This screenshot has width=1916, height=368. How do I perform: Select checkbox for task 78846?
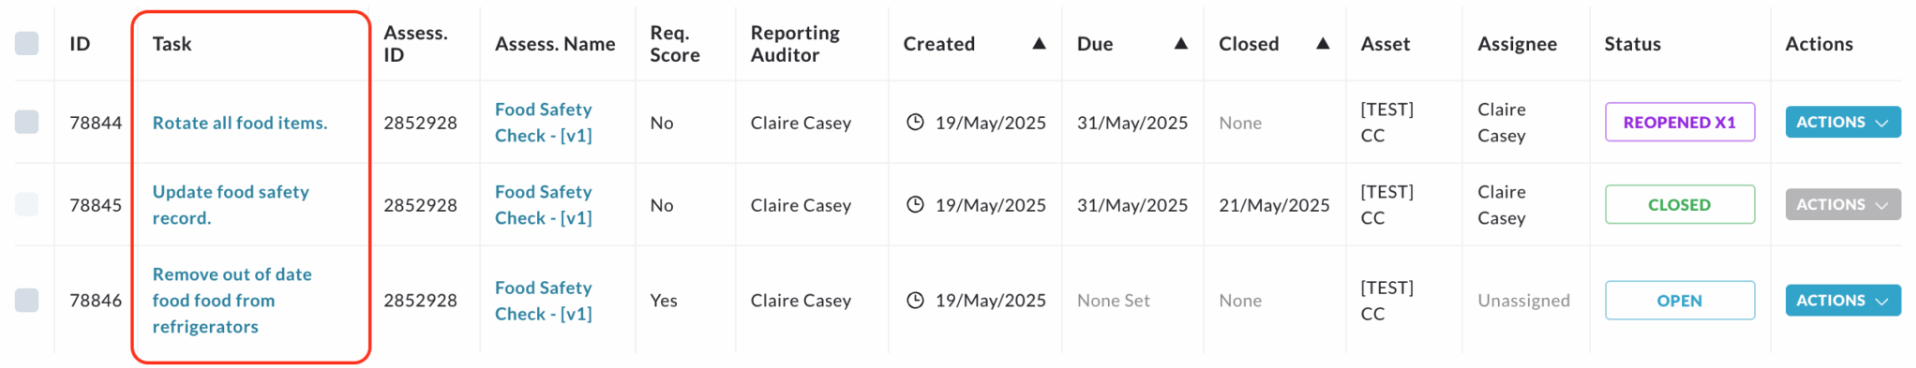pyautogui.click(x=27, y=300)
